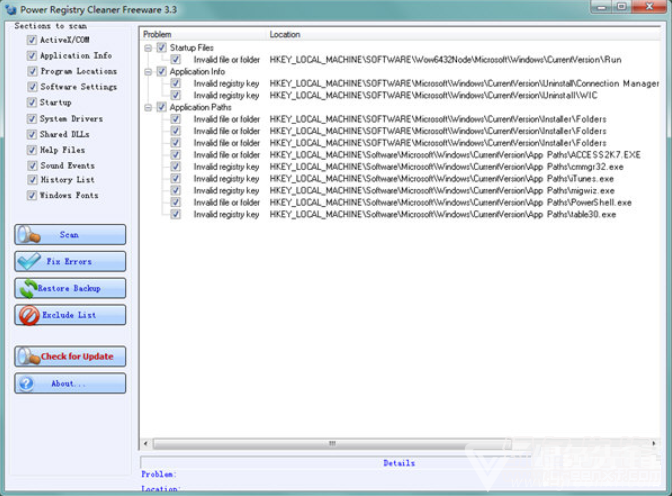Collapse the Application Info results group
672x496 pixels.
[148, 72]
